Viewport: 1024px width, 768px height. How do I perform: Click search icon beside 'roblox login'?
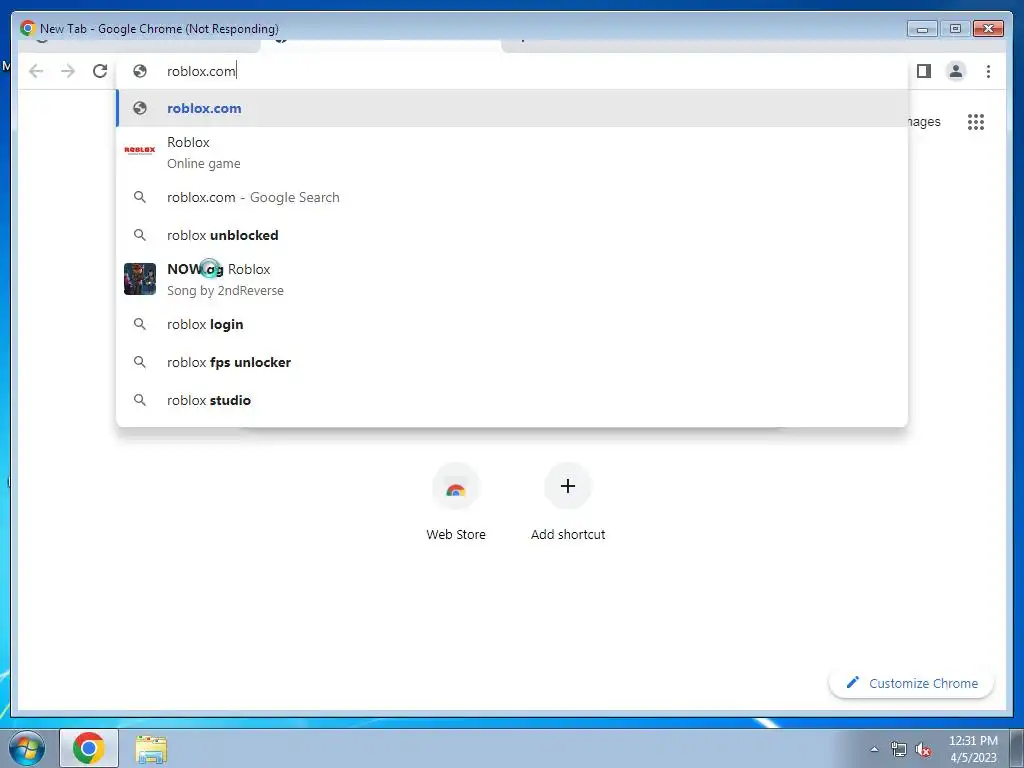click(140, 324)
